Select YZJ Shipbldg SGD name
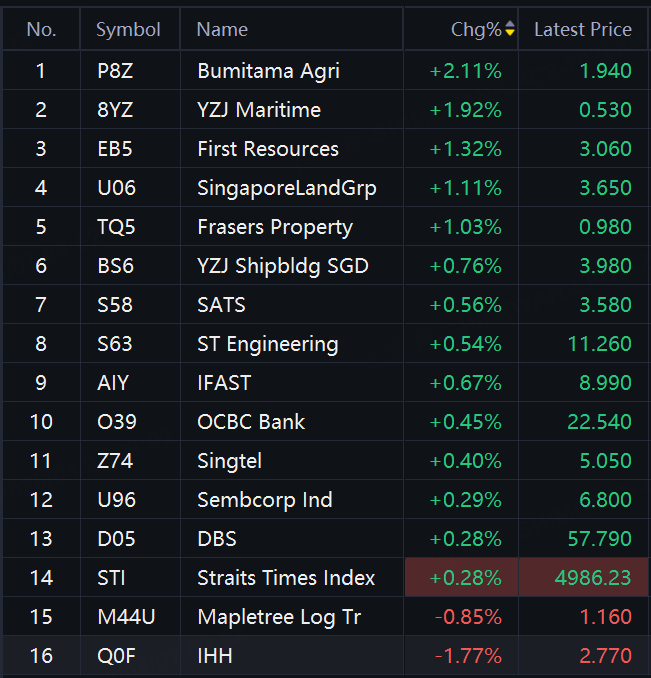Image resolution: width=651 pixels, height=678 pixels. pos(283,266)
